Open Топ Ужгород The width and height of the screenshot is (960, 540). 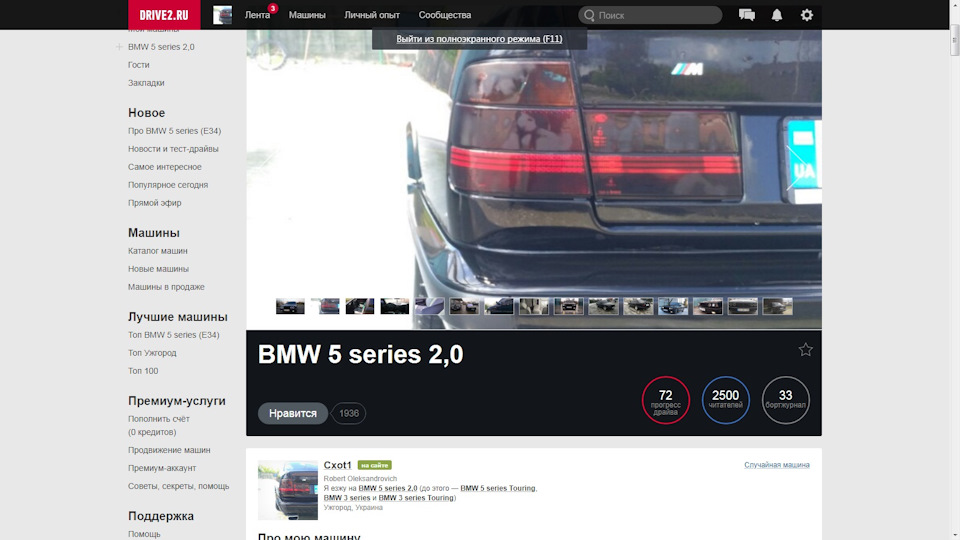coord(152,353)
